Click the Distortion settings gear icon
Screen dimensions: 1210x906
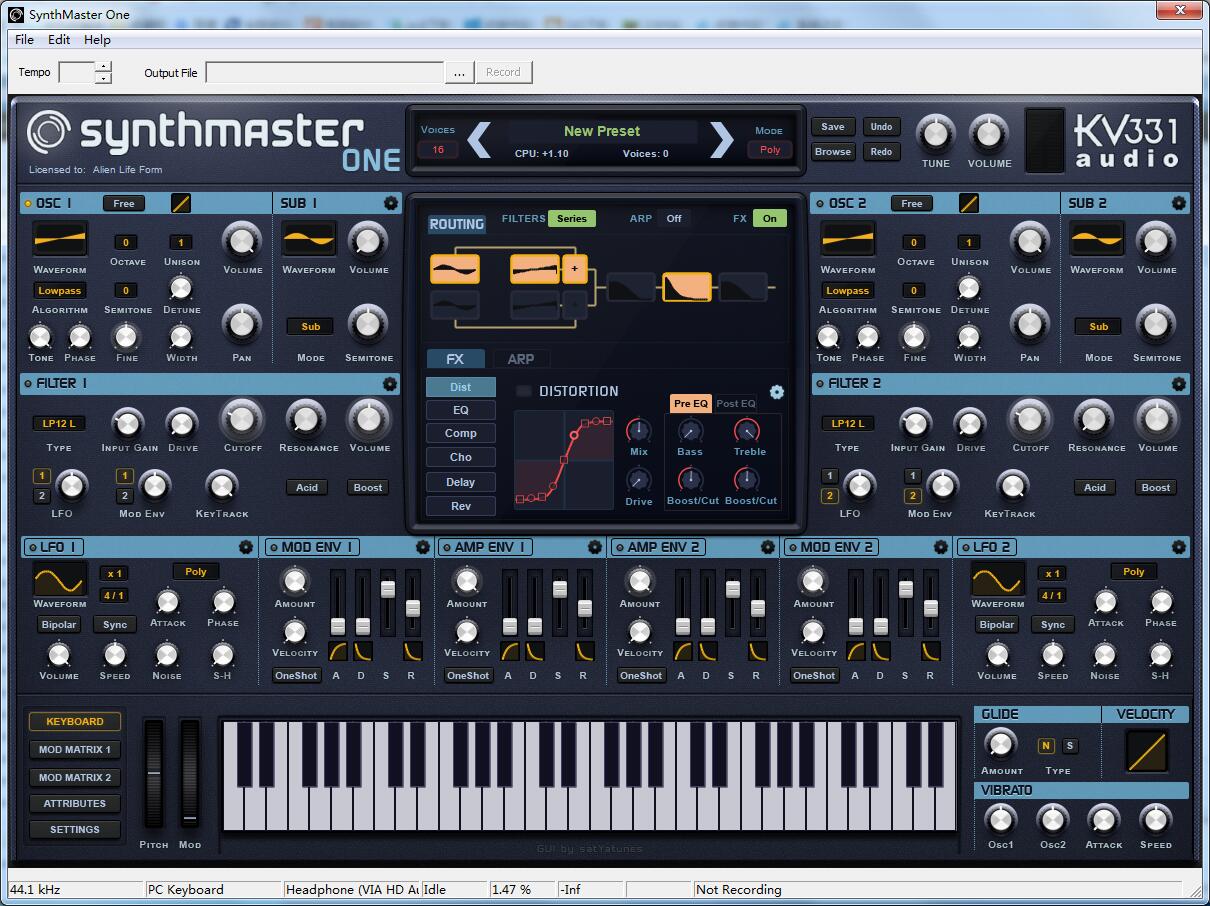pos(778,391)
